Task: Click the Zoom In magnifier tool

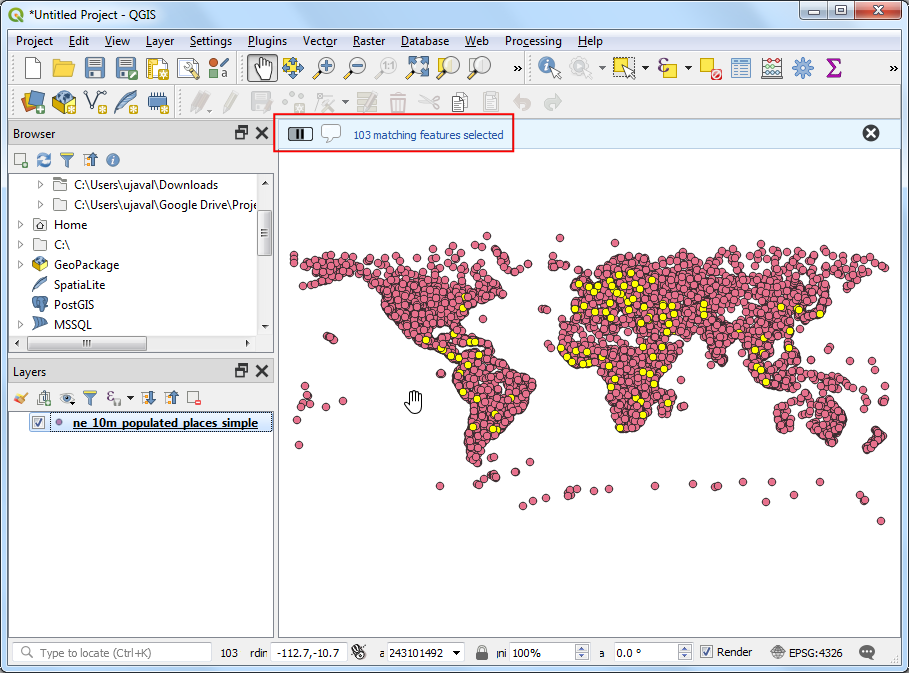Action: pos(324,68)
